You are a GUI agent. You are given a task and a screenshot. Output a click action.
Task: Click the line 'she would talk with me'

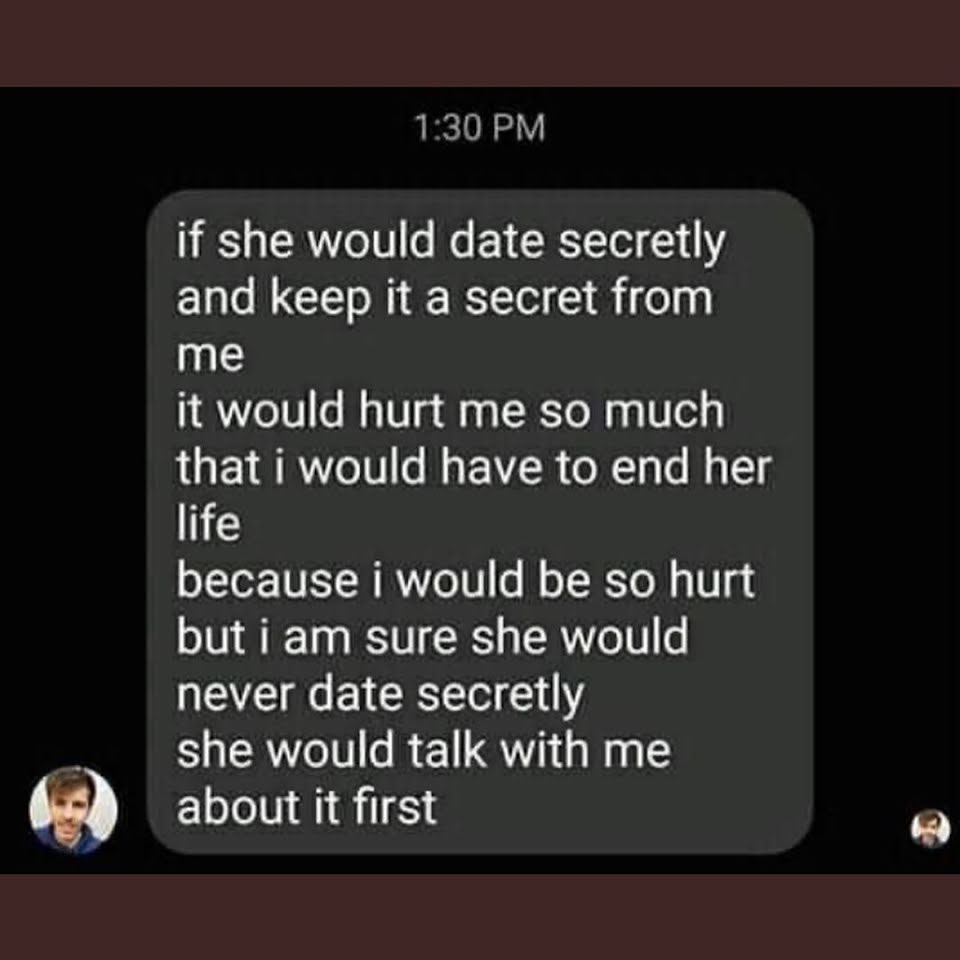424,751
